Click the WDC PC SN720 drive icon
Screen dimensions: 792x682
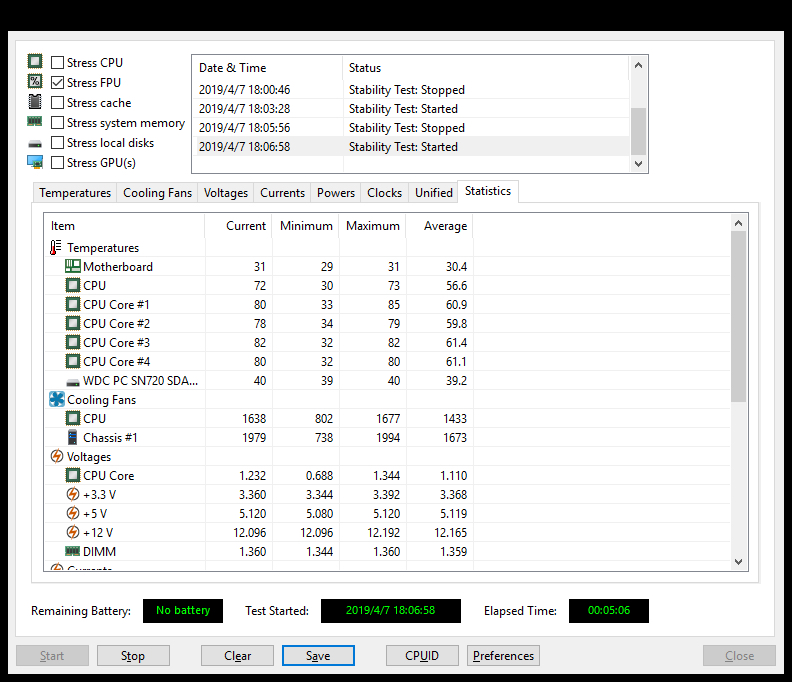coord(73,381)
